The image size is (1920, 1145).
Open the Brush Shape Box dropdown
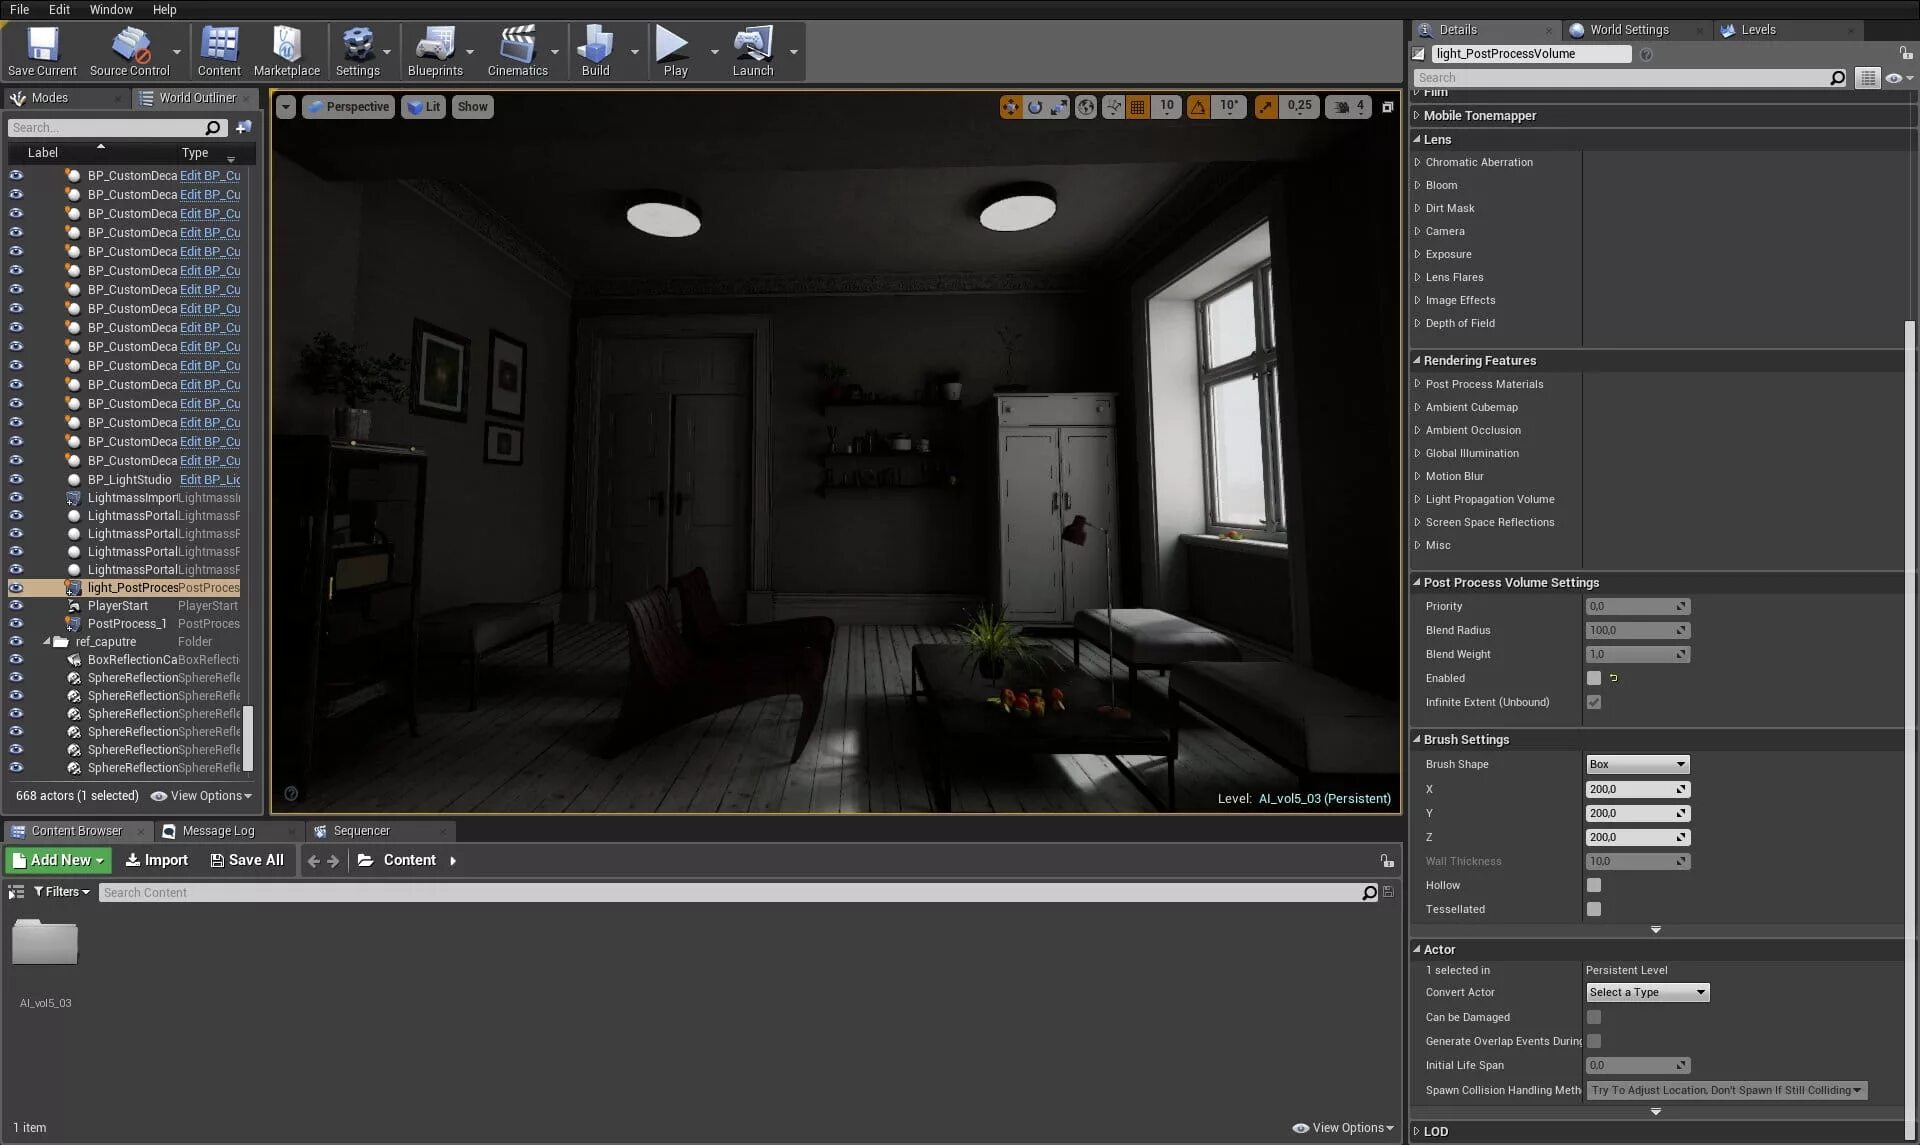pyautogui.click(x=1637, y=764)
